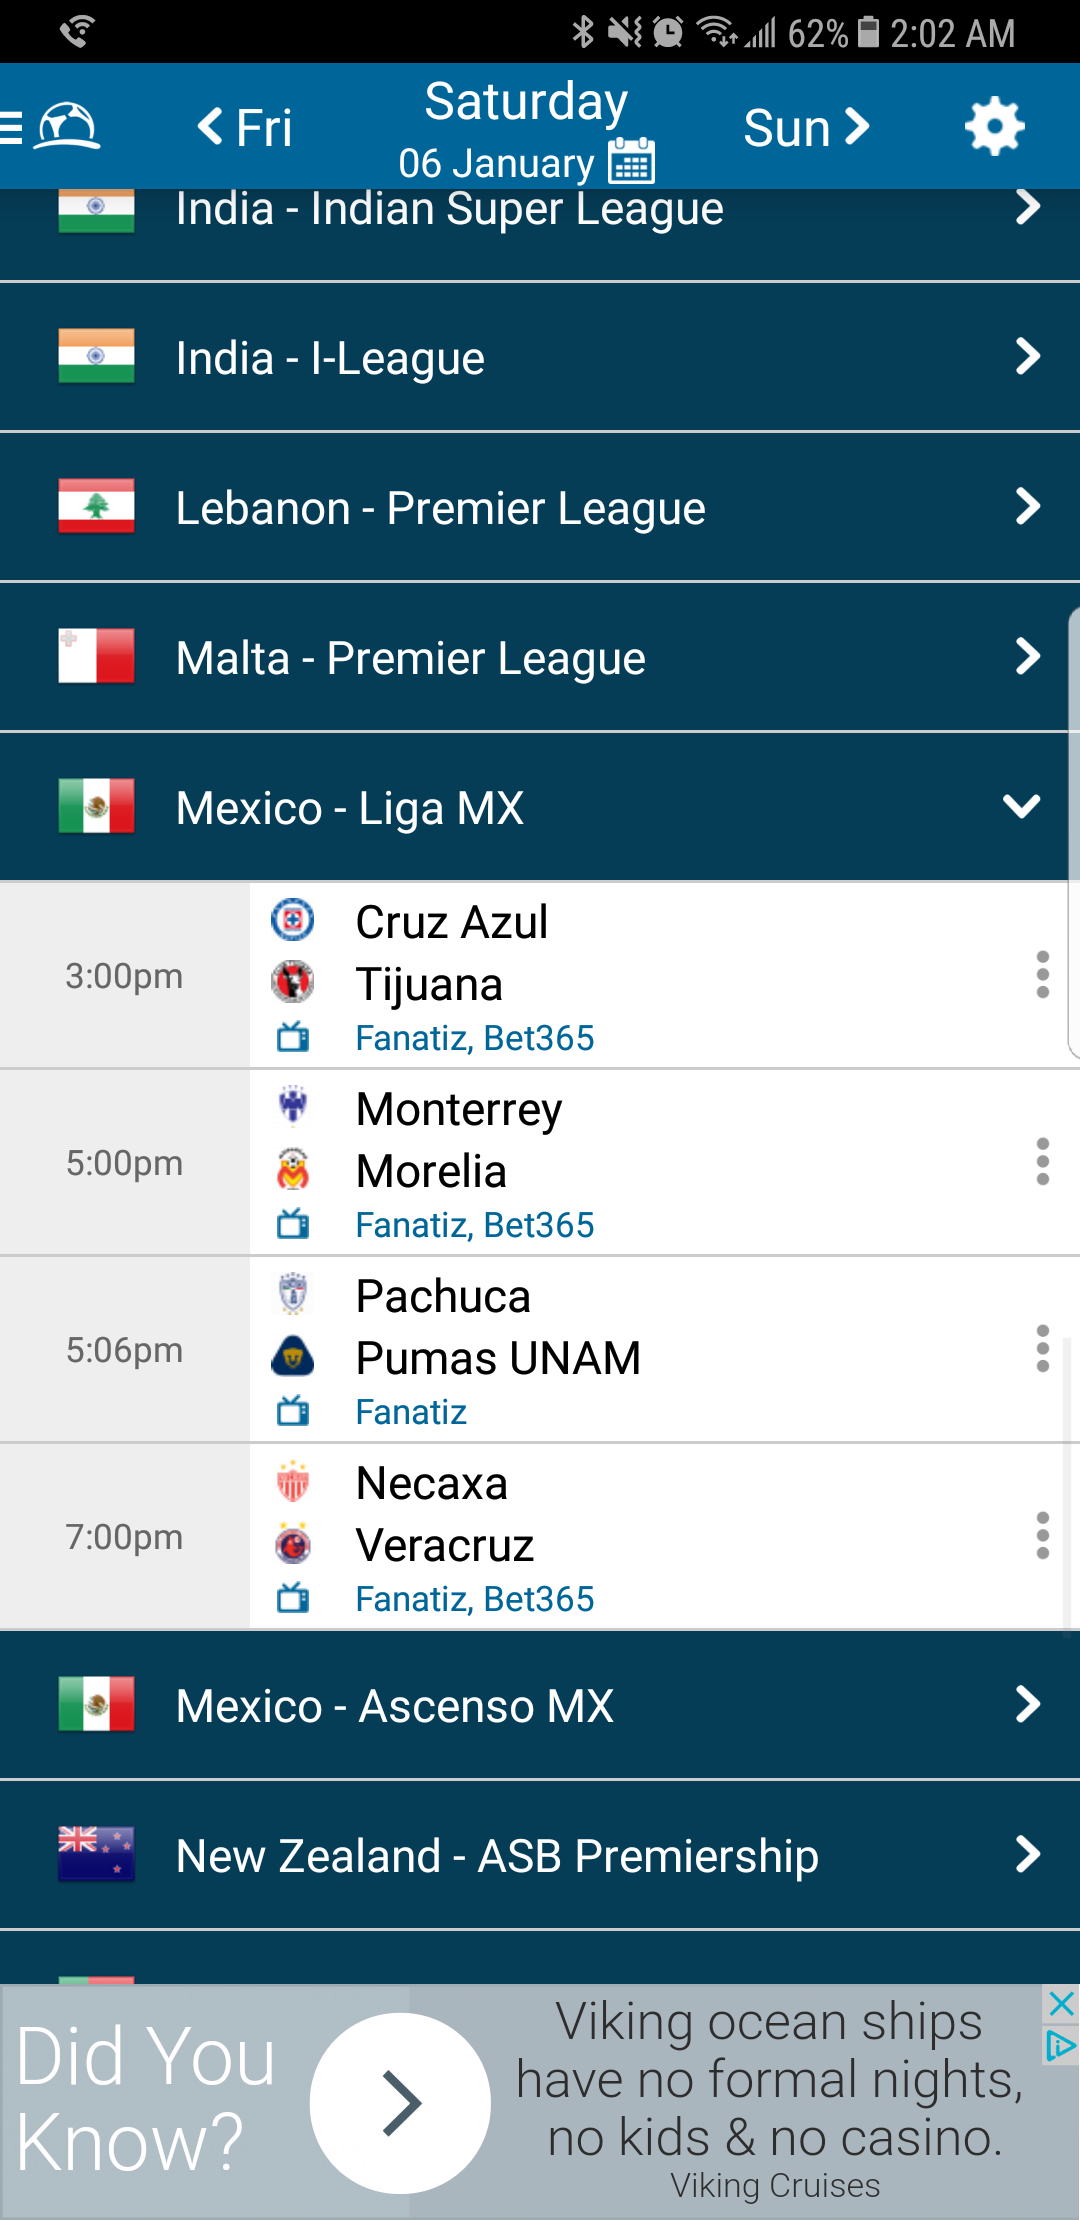Open the soccer menu icon
The height and width of the screenshot is (2220, 1080).
66,127
